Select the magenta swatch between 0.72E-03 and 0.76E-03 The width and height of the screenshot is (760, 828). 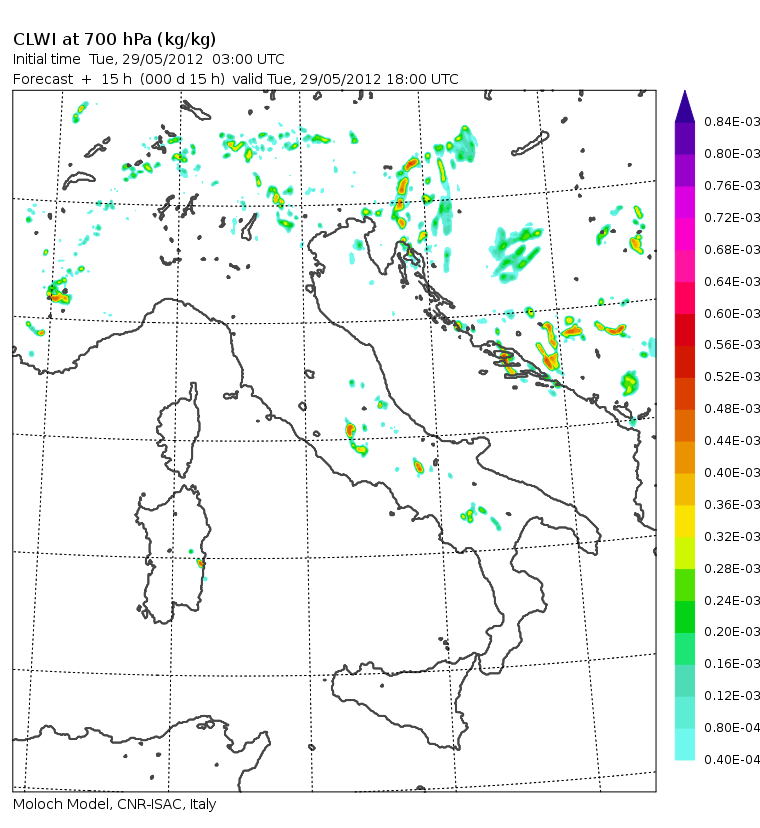pyautogui.click(x=685, y=202)
